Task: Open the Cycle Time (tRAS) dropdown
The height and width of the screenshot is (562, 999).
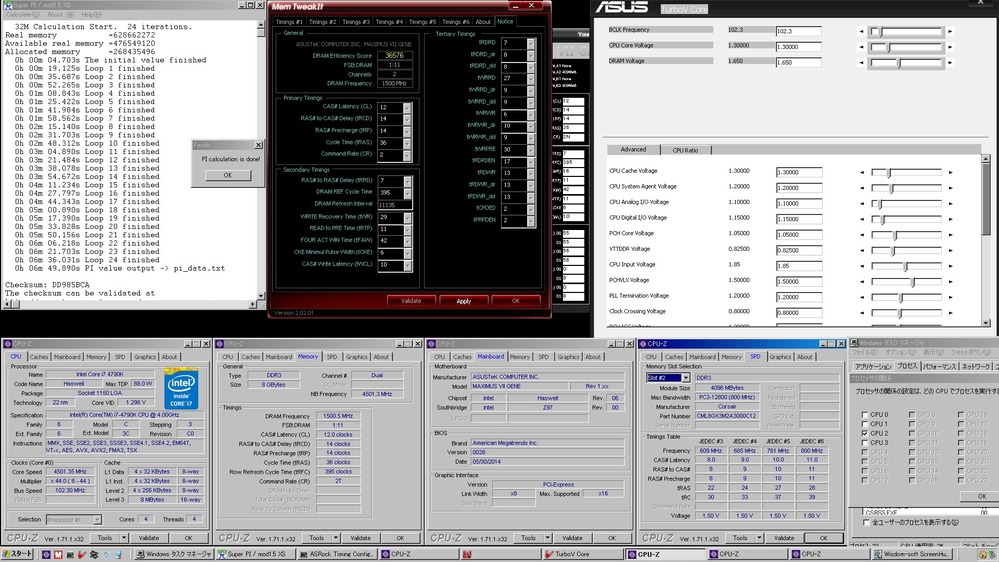Action: tap(407, 143)
